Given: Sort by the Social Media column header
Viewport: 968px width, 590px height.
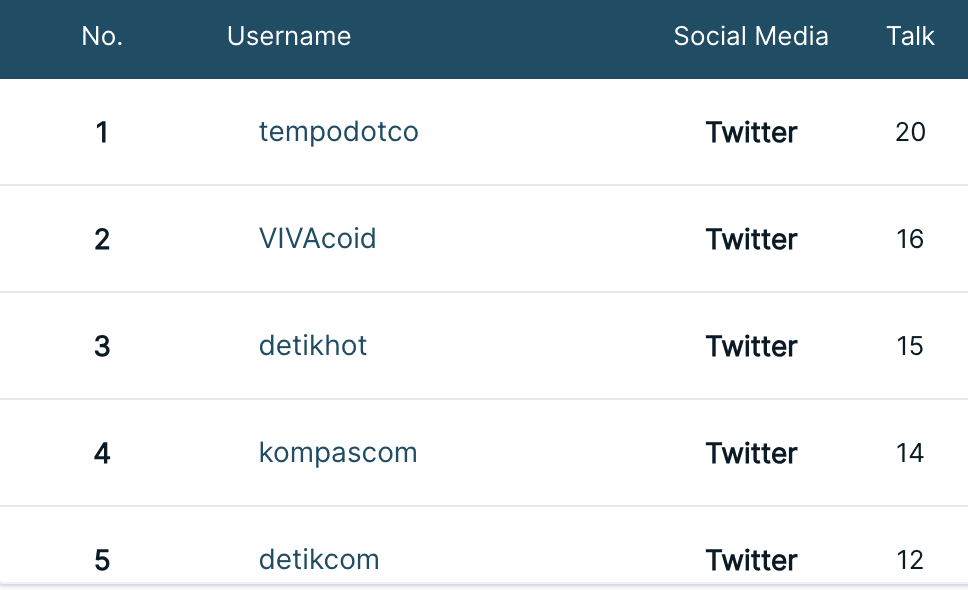Looking at the screenshot, I should point(751,36).
